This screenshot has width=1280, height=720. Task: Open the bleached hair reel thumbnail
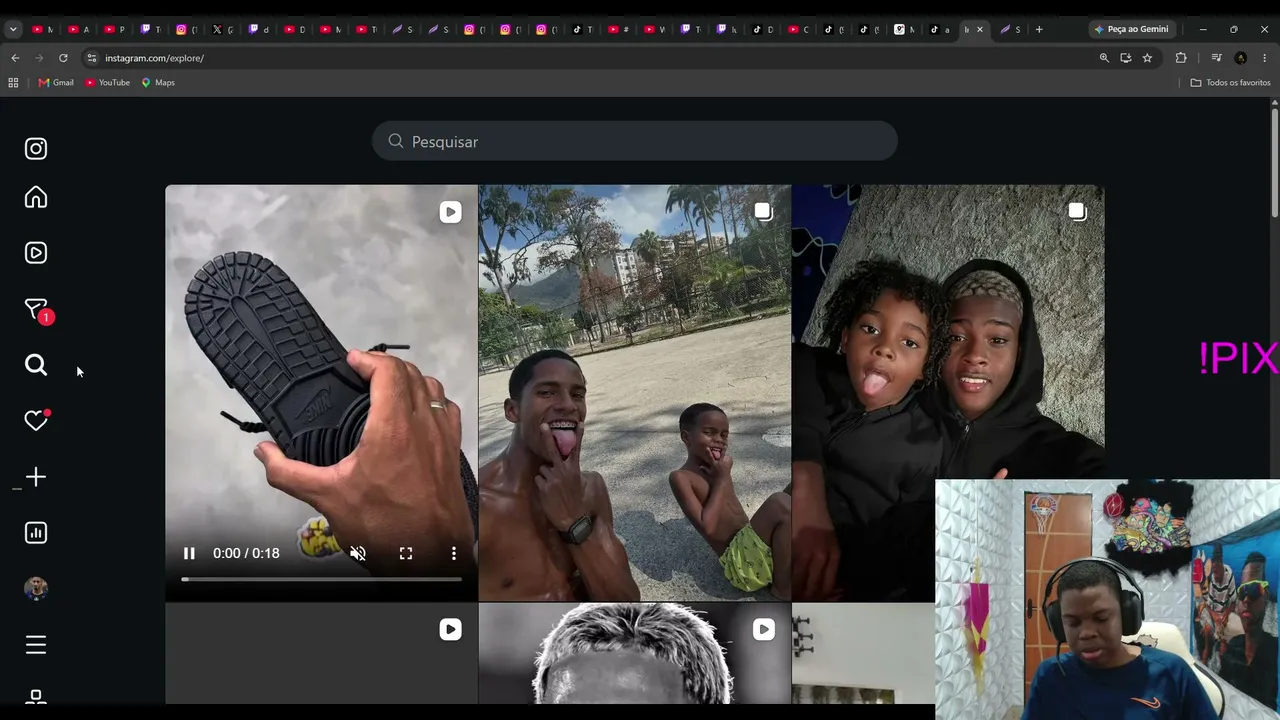(635, 653)
